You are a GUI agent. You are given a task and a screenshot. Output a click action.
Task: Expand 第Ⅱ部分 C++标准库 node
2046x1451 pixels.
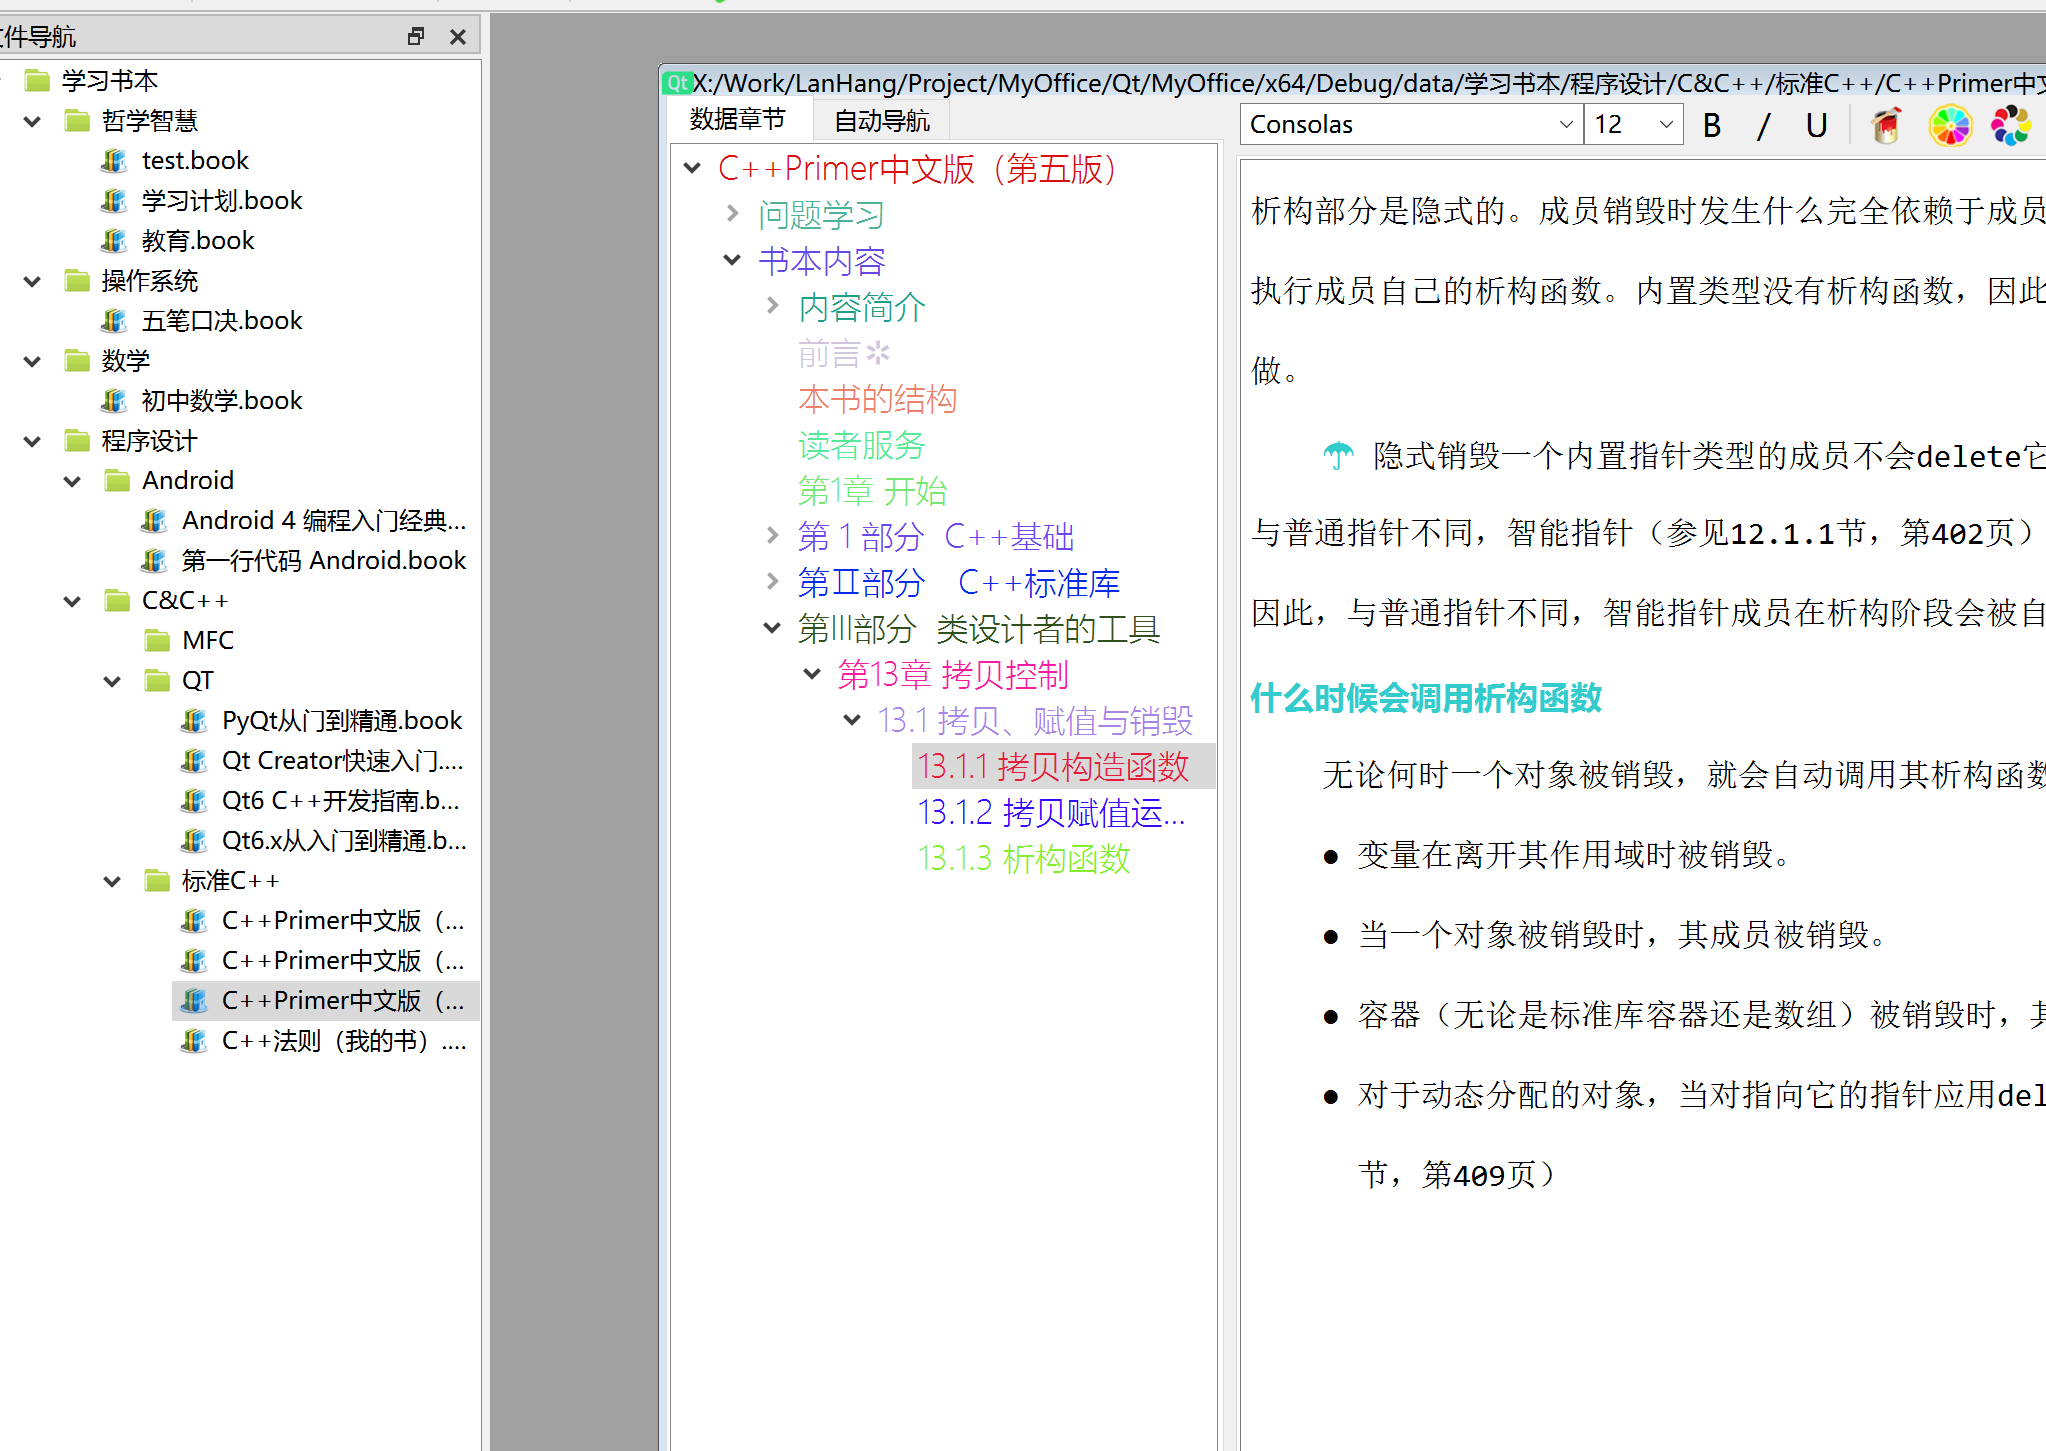point(772,582)
